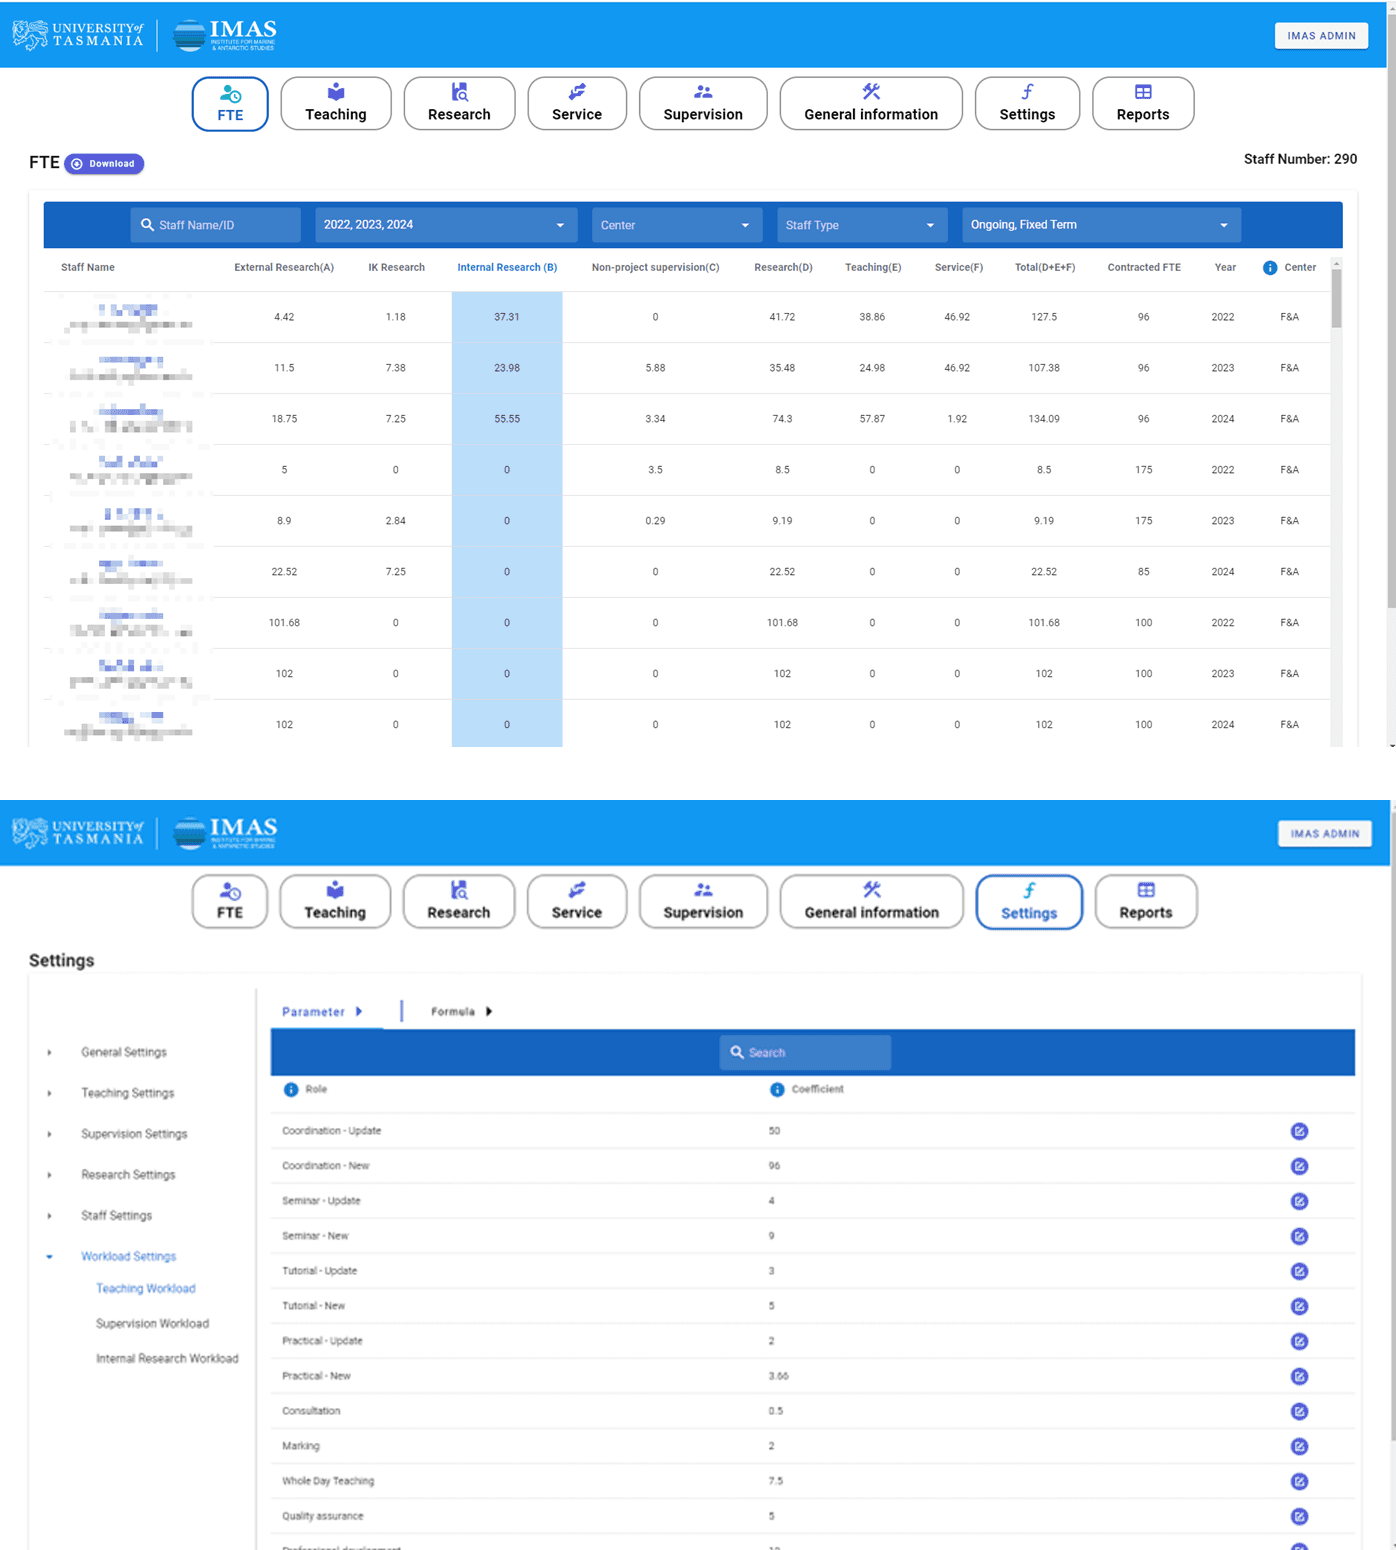
Task: Click the info icon beside Center column header
Action: pyautogui.click(x=1270, y=267)
